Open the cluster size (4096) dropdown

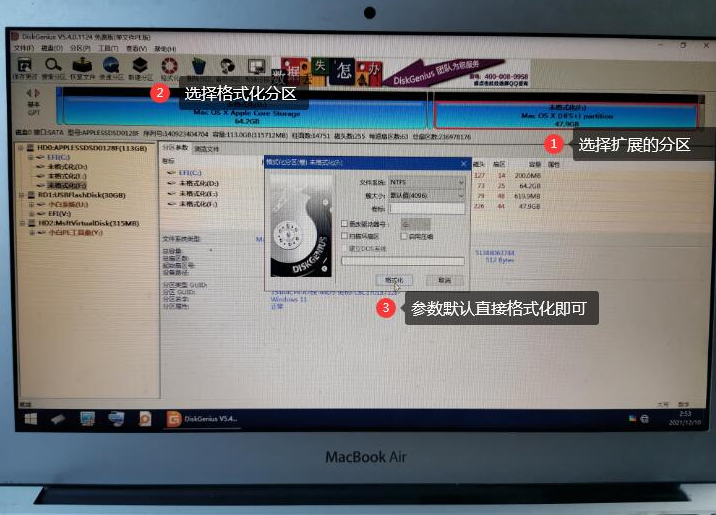click(x=427, y=195)
